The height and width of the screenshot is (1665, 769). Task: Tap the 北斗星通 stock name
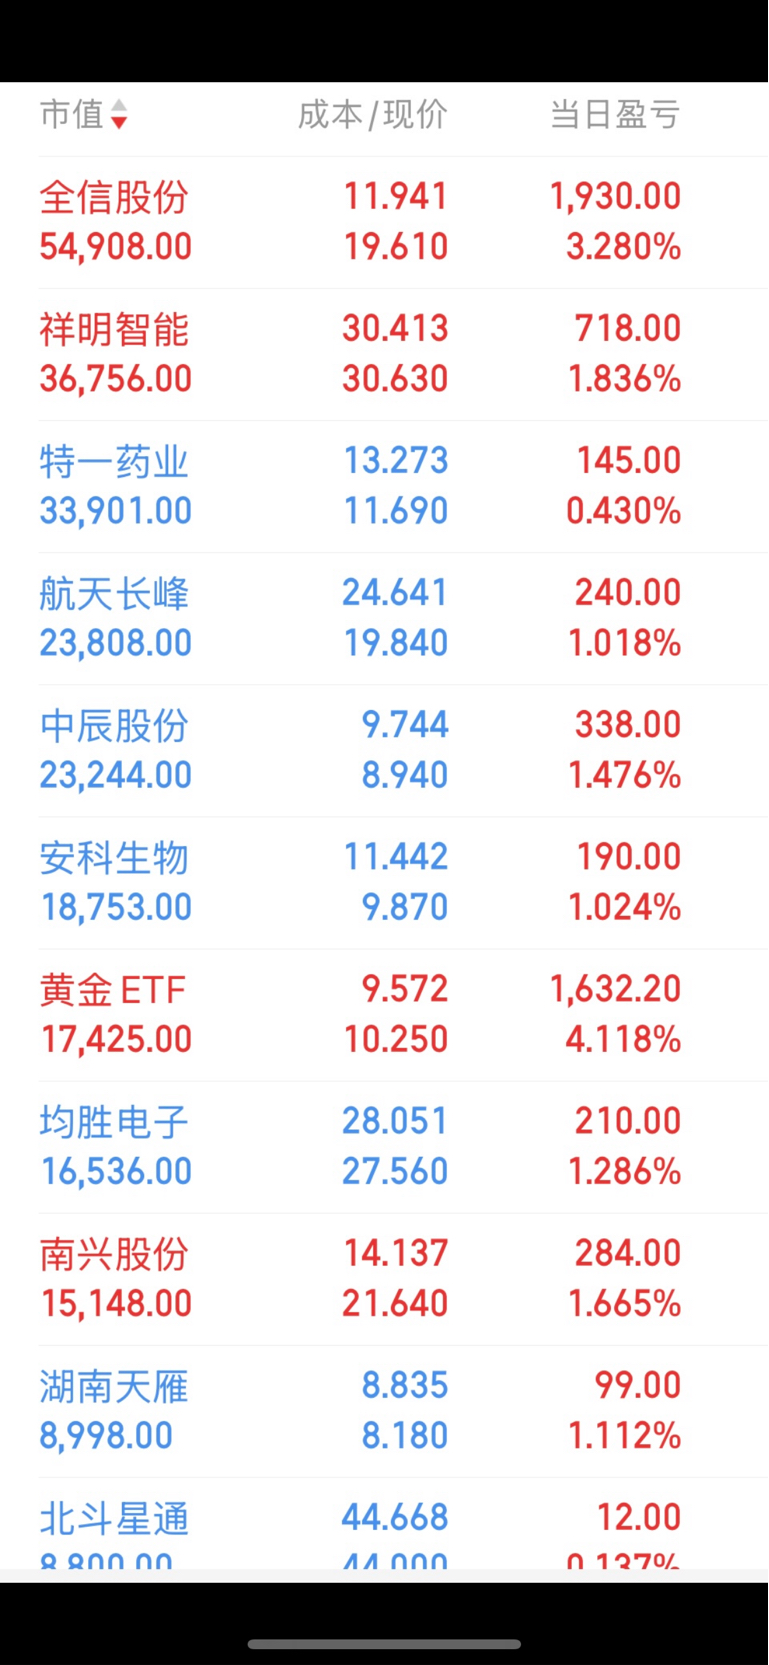tap(114, 1518)
